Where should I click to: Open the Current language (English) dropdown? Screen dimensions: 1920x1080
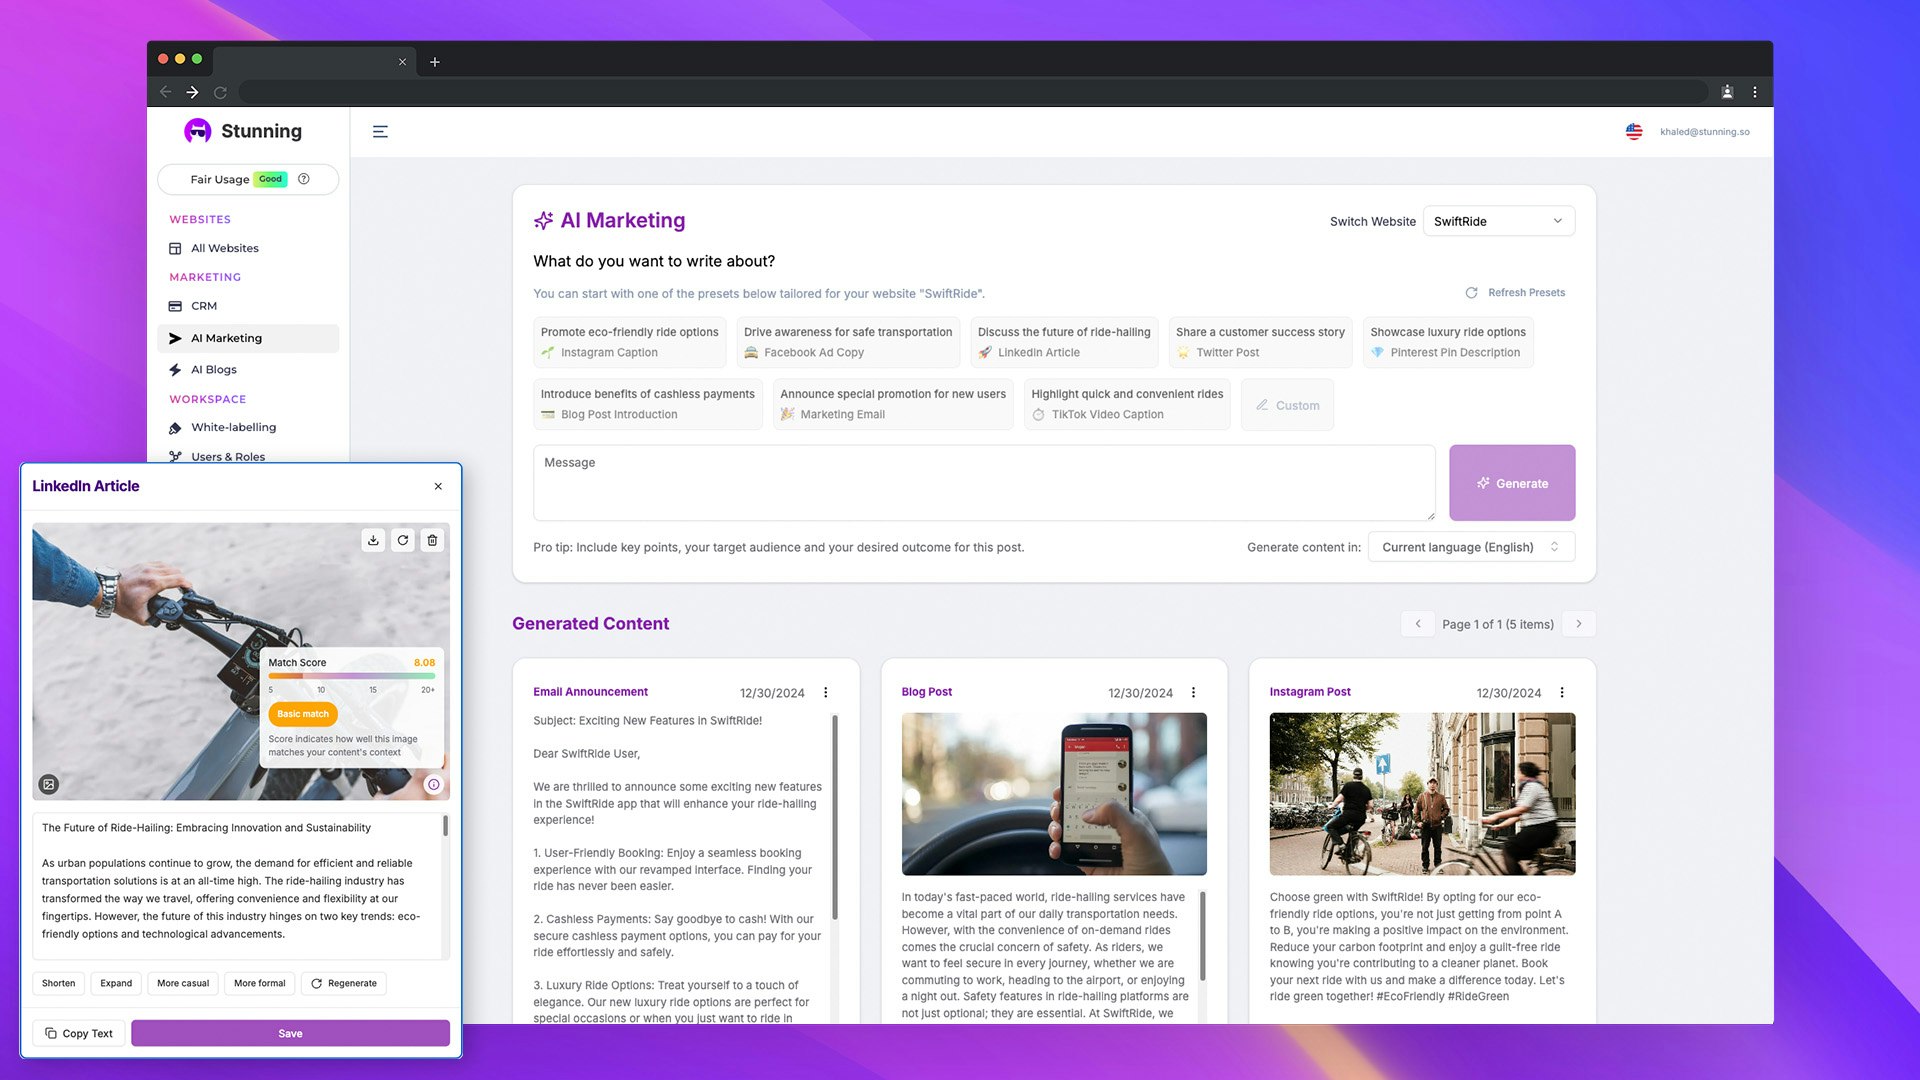click(x=1471, y=547)
